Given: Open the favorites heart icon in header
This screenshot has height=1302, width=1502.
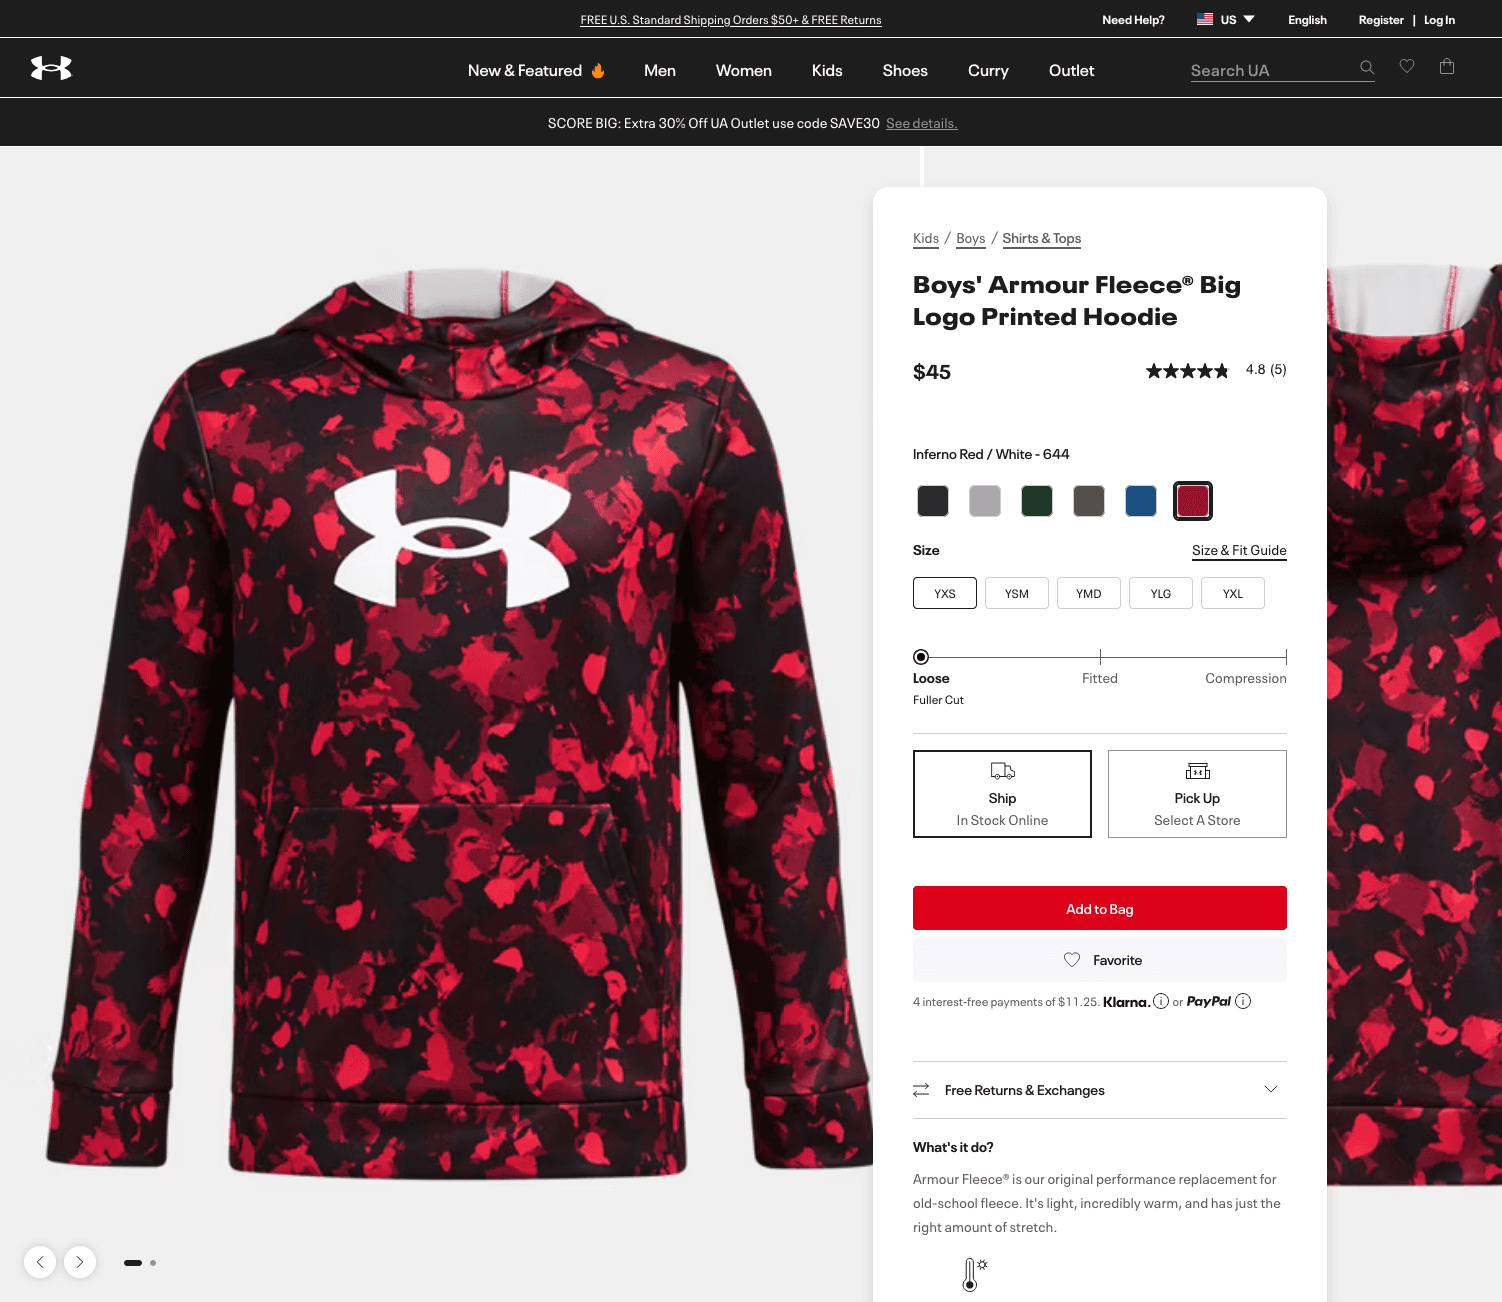Looking at the screenshot, I should 1407,66.
